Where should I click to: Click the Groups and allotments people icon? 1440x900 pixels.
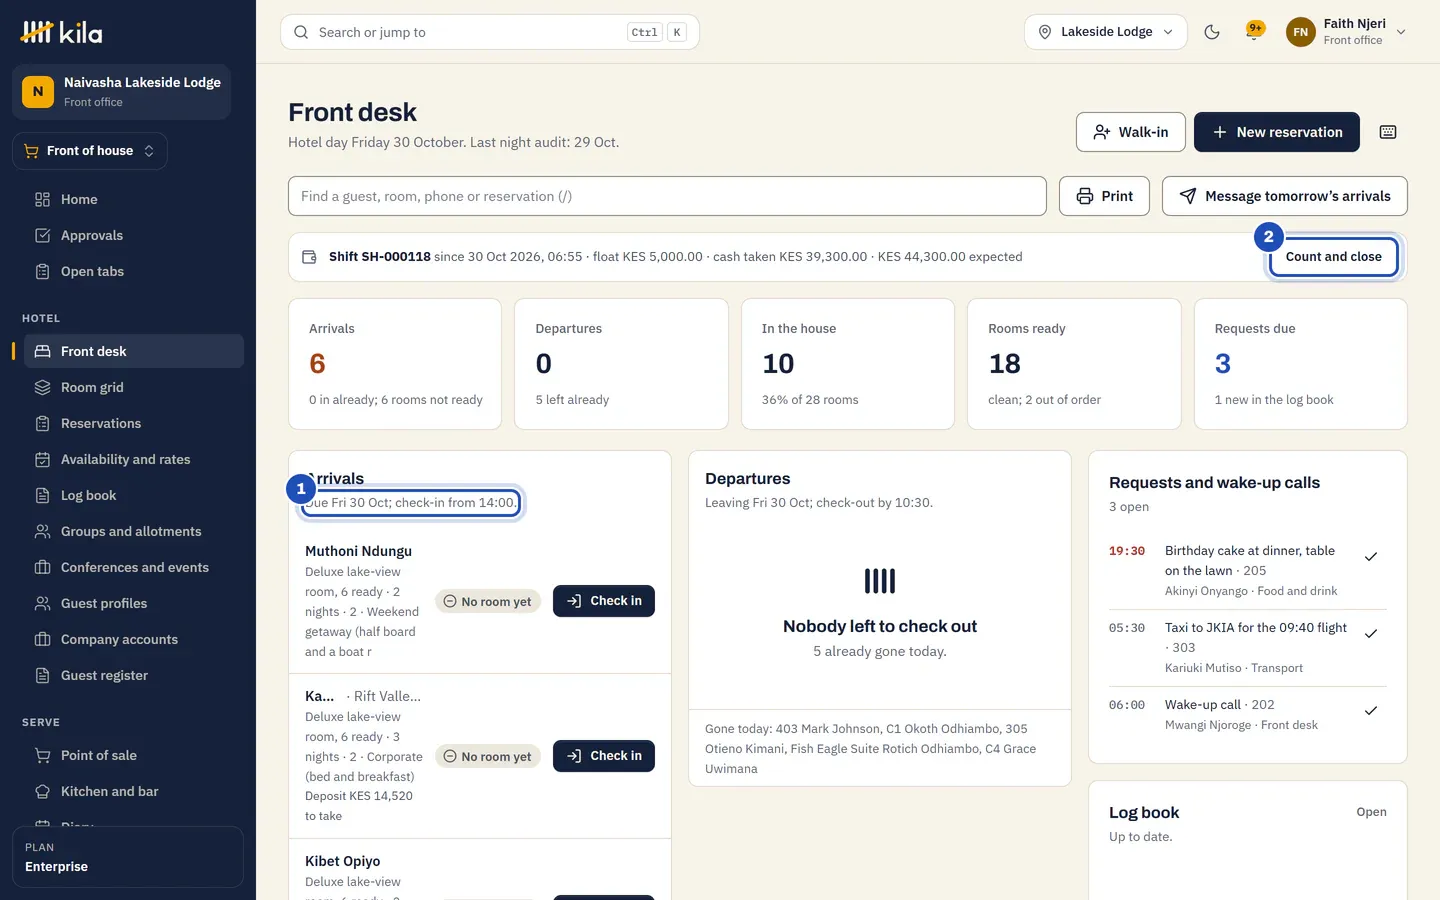[42, 532]
